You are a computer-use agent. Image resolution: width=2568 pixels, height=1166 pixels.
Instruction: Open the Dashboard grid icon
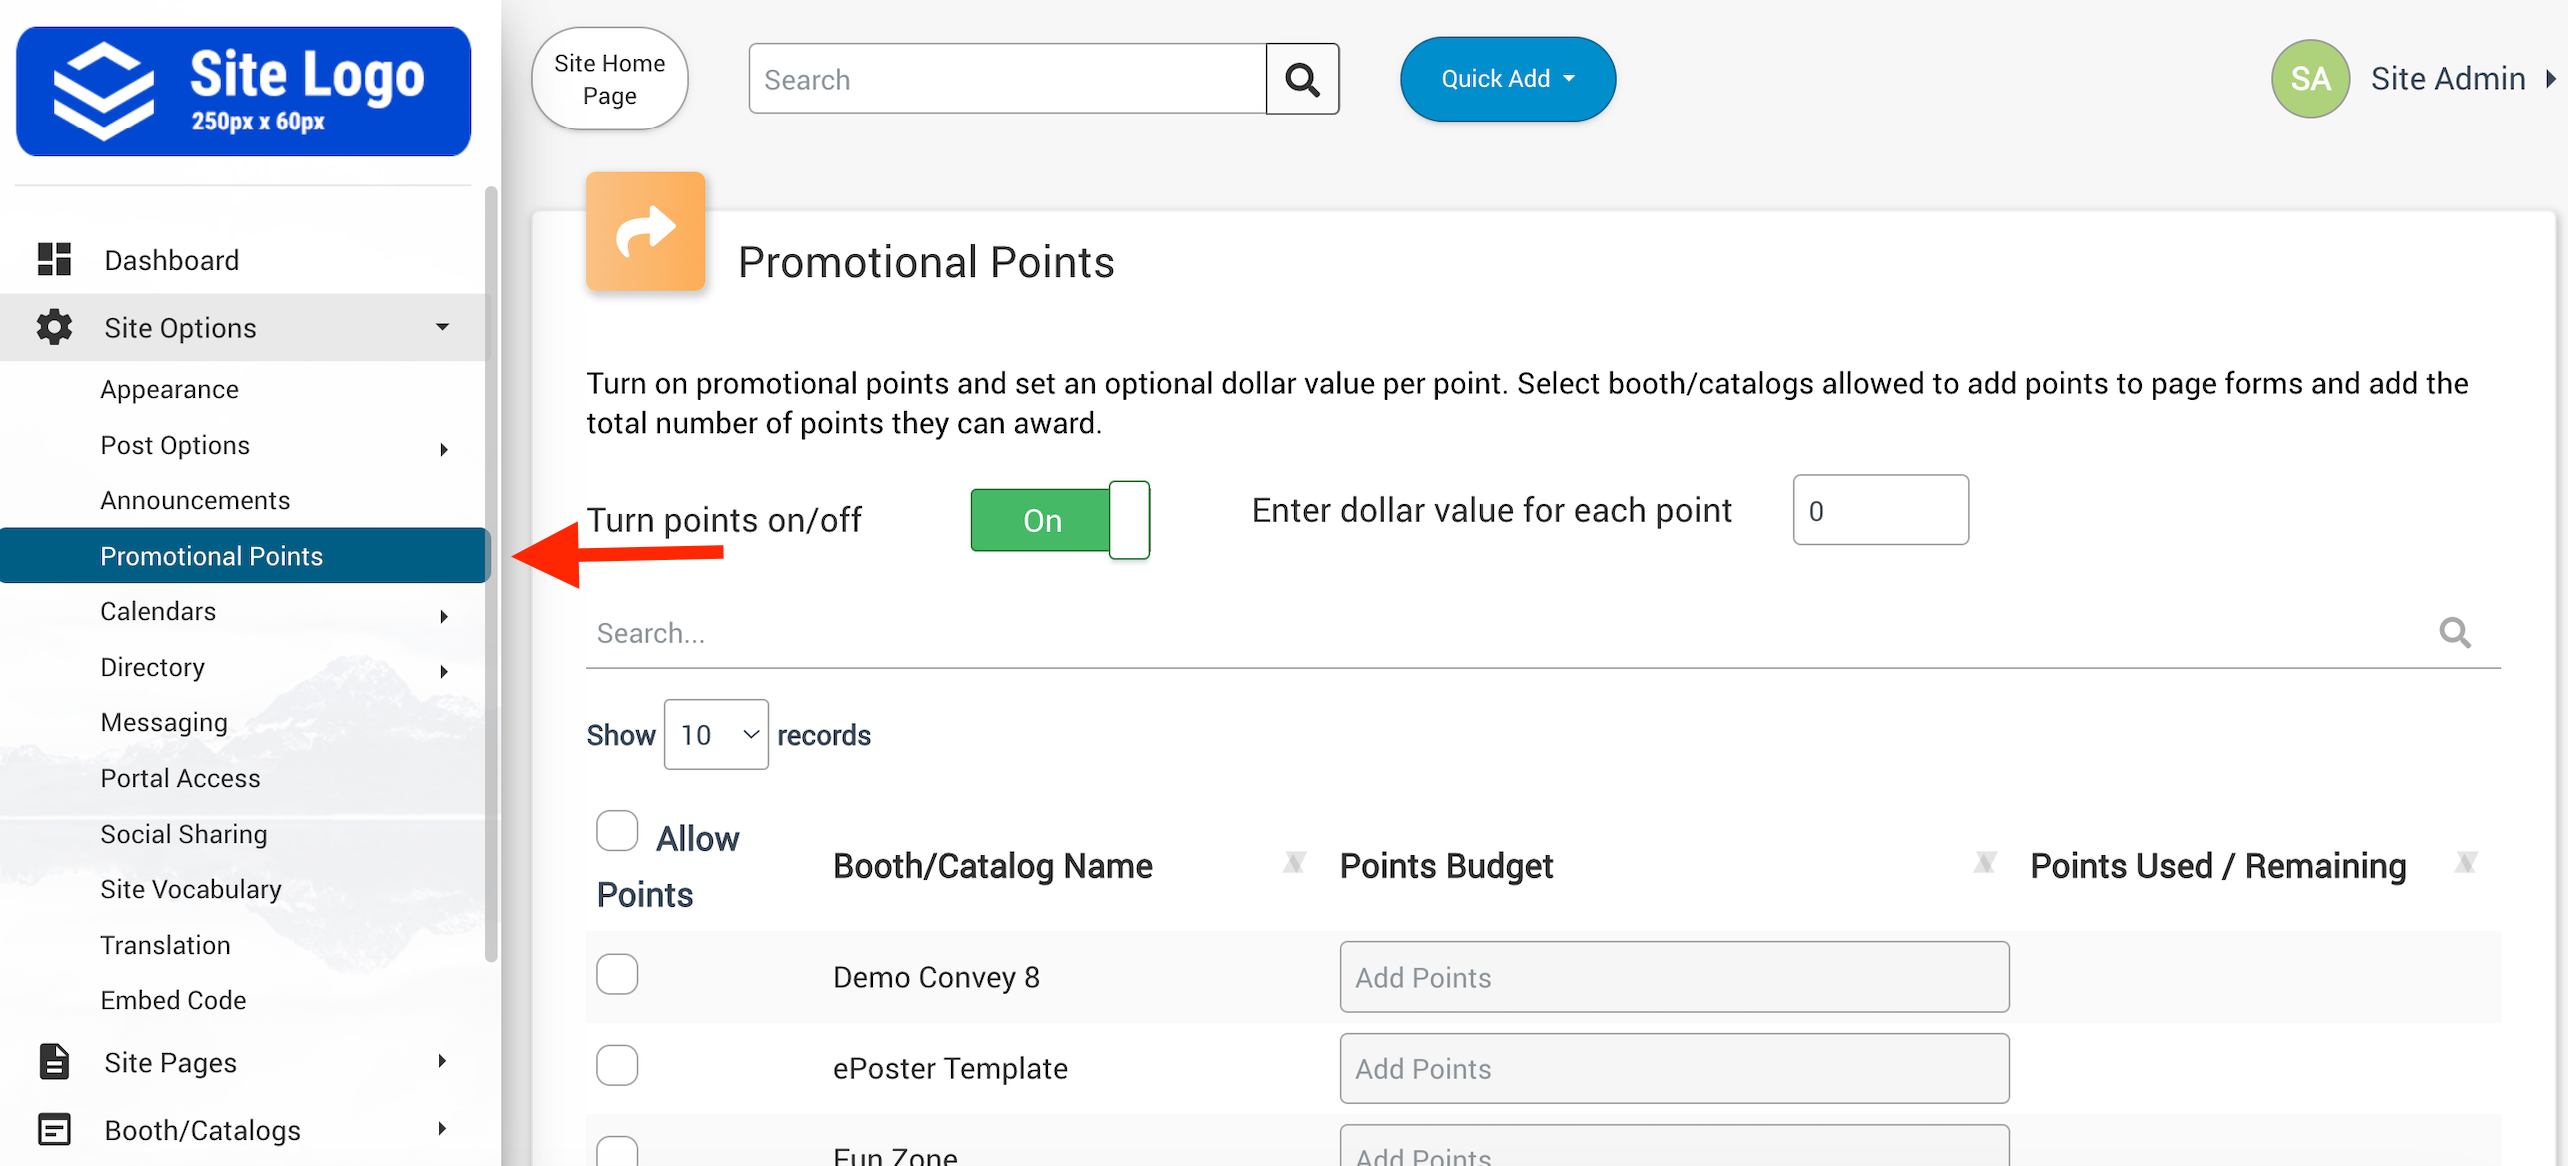click(54, 259)
